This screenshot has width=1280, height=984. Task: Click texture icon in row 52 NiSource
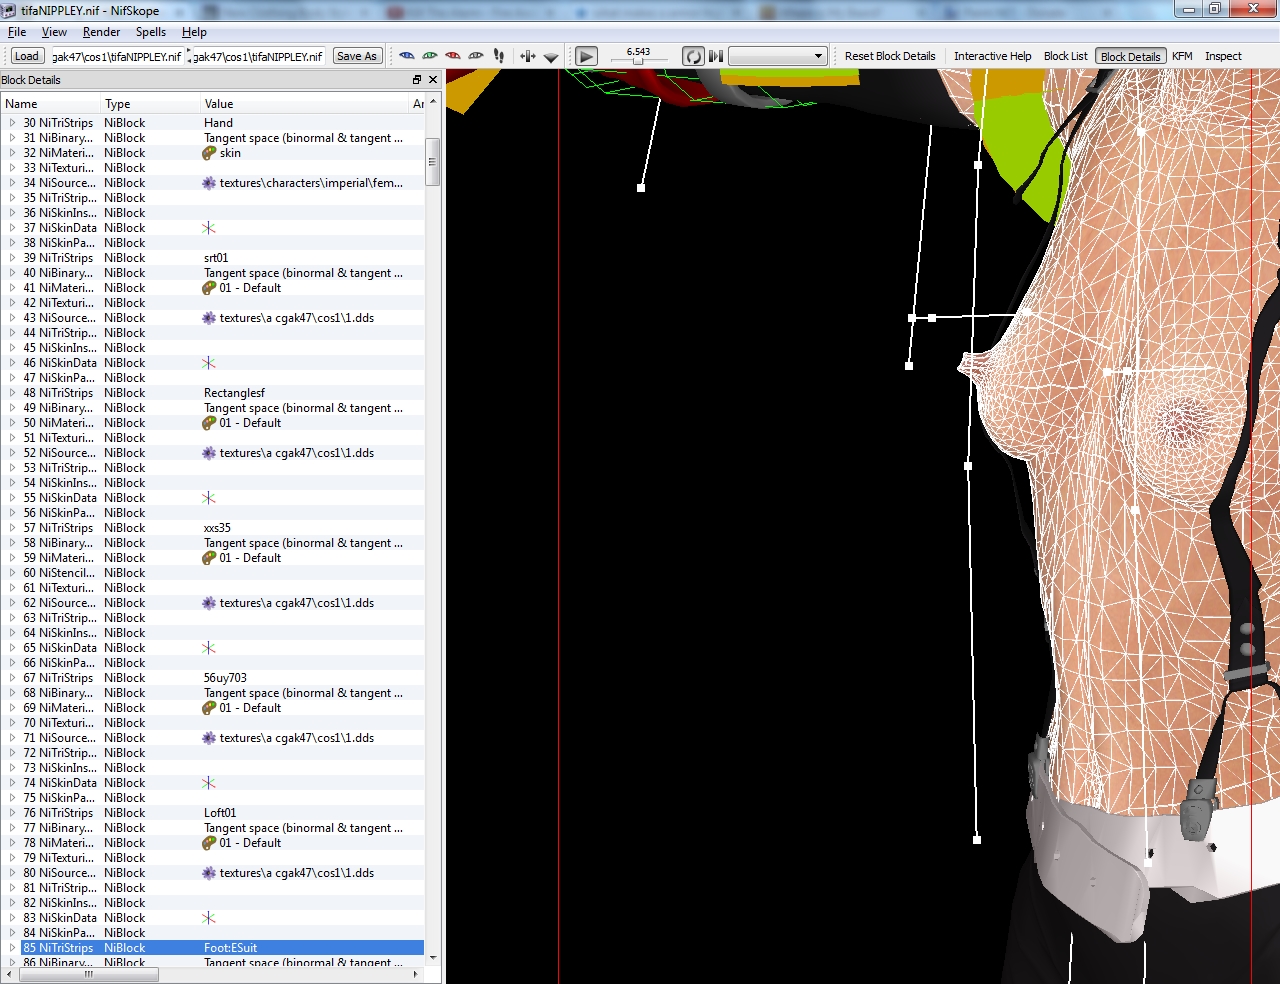pos(209,453)
